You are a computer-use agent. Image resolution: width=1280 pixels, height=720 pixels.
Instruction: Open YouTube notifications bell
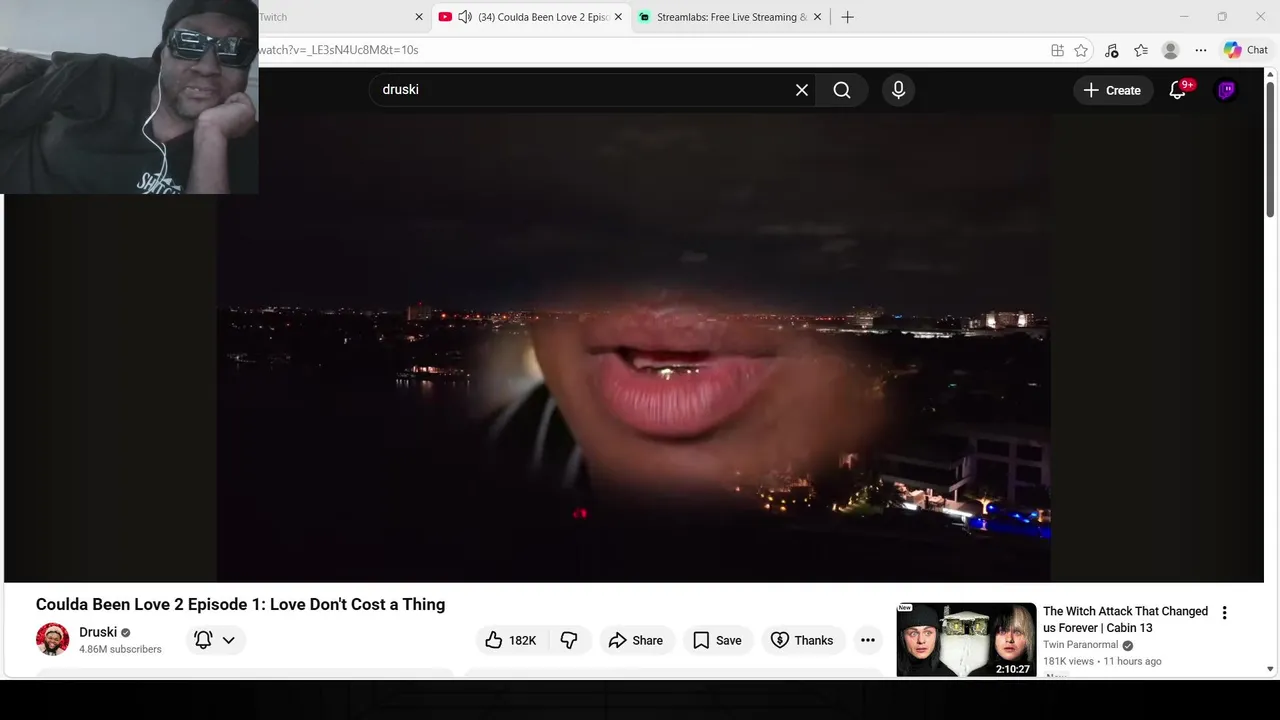click(x=1178, y=90)
